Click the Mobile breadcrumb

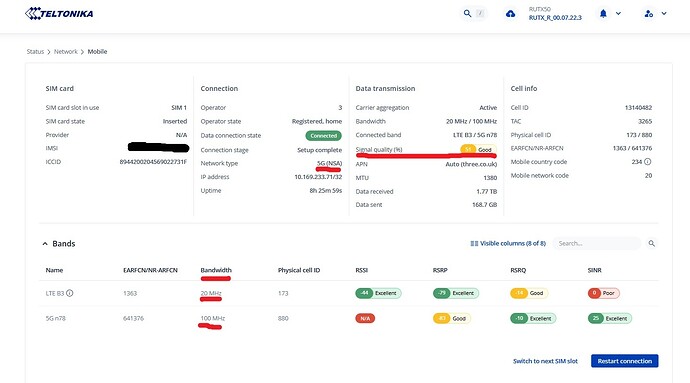point(97,52)
